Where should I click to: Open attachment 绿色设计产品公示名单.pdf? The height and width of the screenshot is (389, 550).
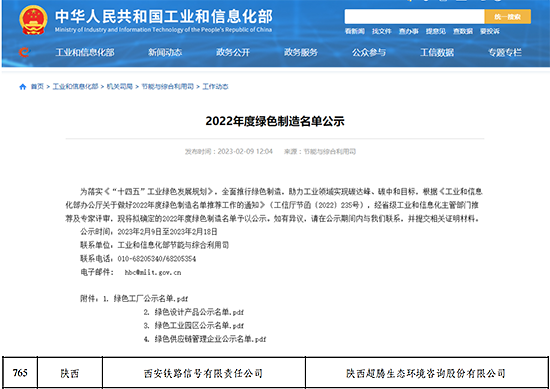click(199, 312)
